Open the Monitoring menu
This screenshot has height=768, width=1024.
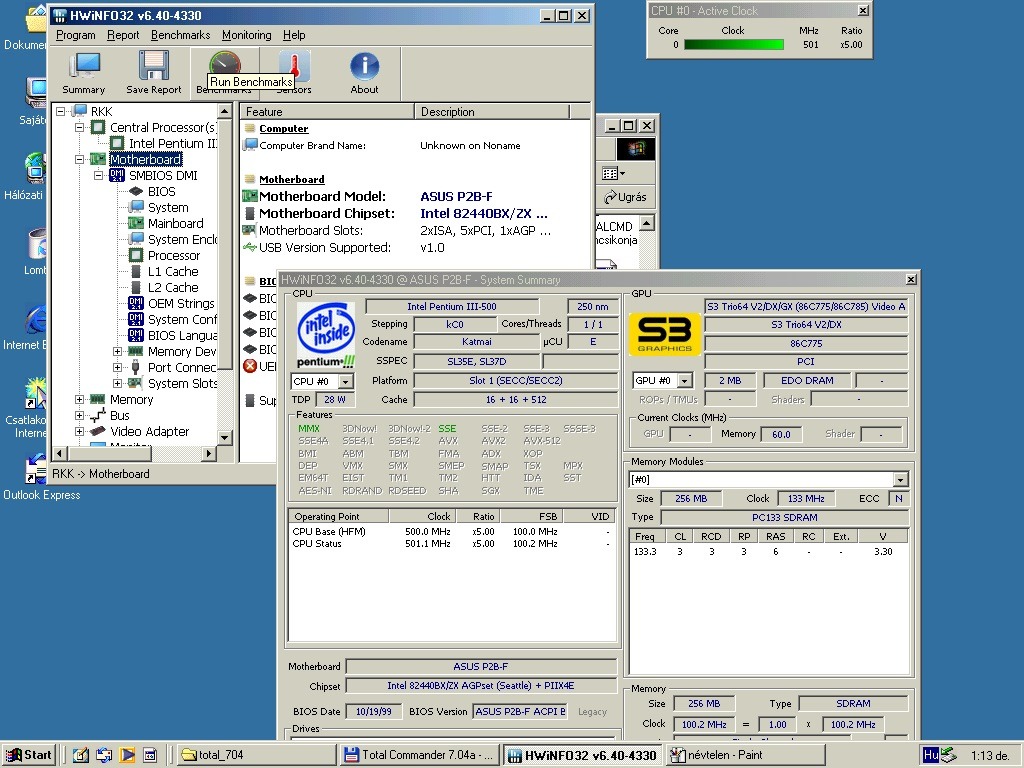[246, 35]
